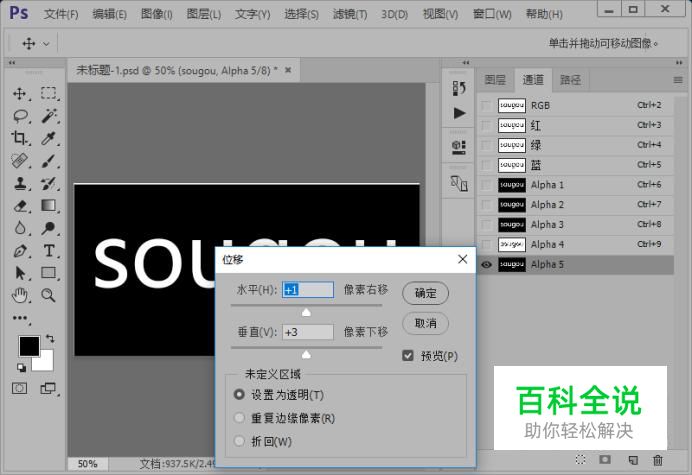
Task: Click 确定 in the 位移 dialog
Action: (x=425, y=293)
